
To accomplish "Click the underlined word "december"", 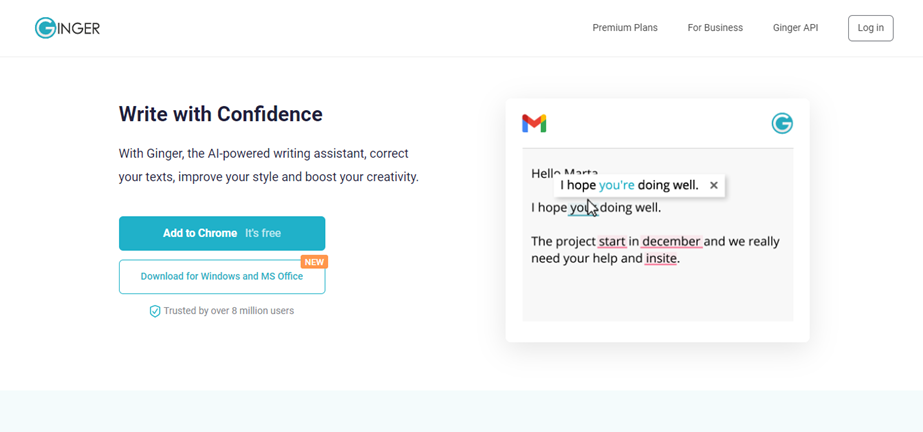I will pyautogui.click(x=671, y=241).
